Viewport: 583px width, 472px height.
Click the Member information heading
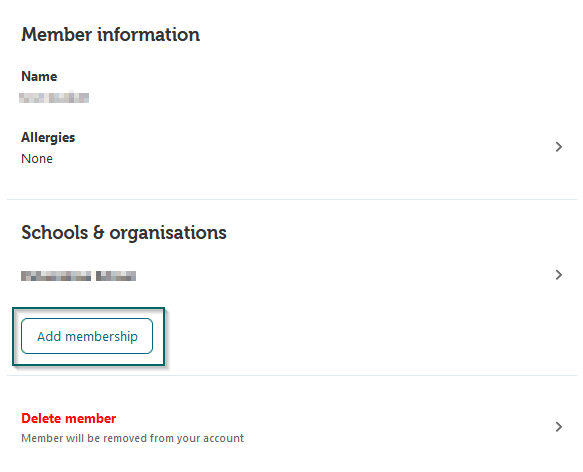(110, 35)
